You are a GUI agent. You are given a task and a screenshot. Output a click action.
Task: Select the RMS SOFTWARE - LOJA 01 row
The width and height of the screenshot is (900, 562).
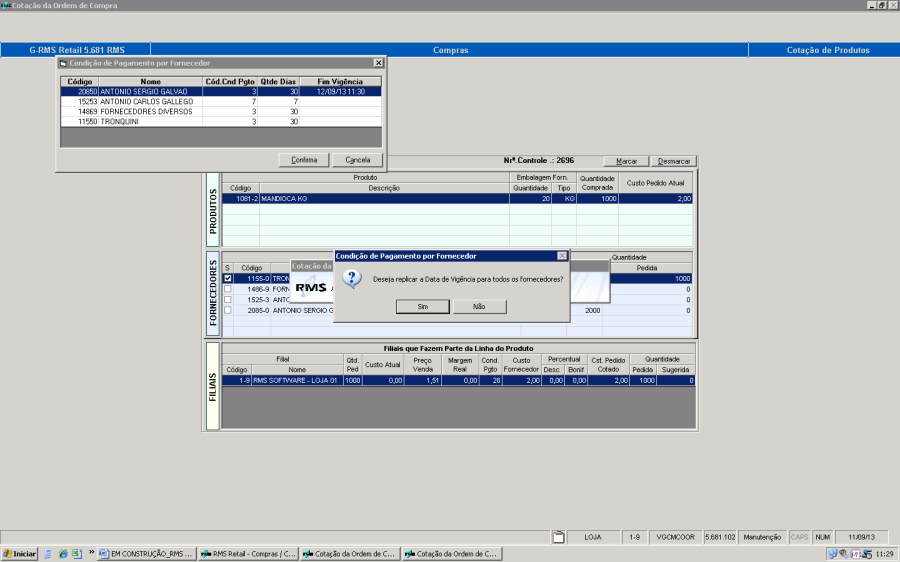pyautogui.click(x=459, y=380)
